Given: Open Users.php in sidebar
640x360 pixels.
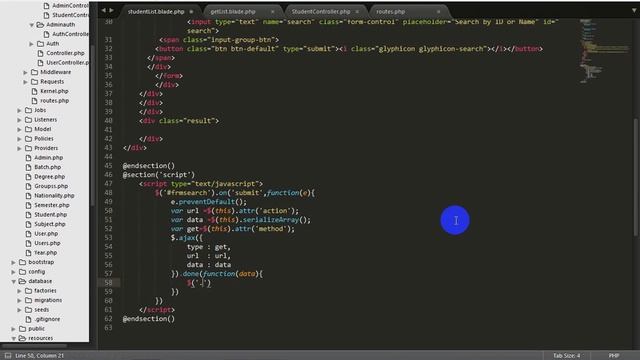Looking at the screenshot, I should (x=47, y=243).
